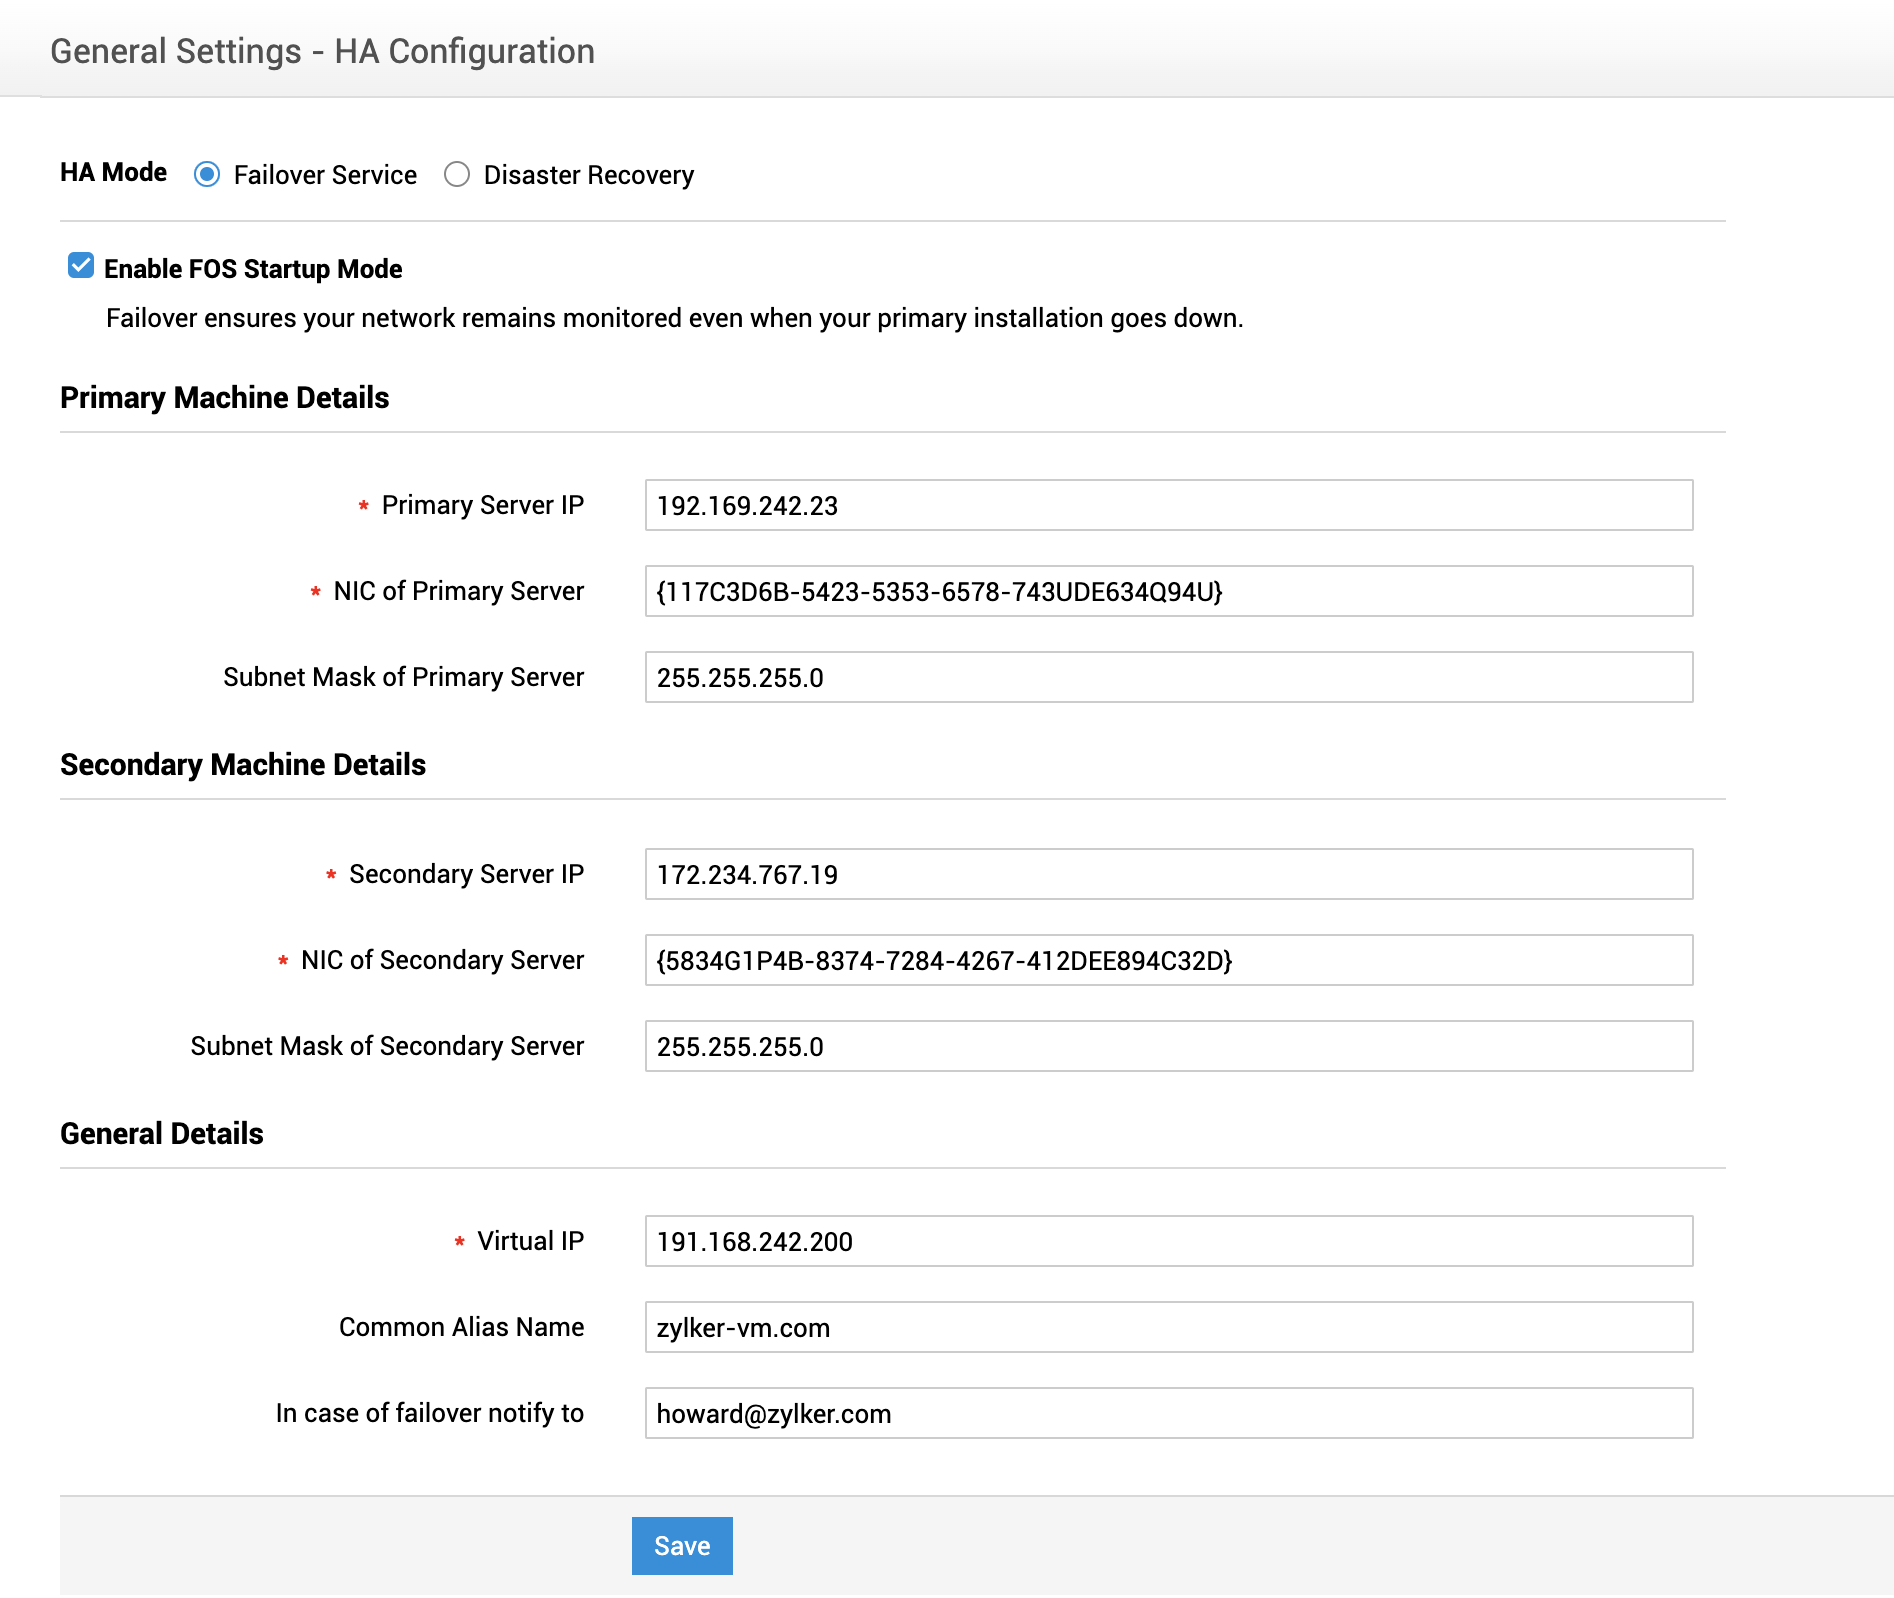Screen dimensions: 1894x1598
Task: Click the NIC of Primary Server field
Action: pyautogui.click(x=1168, y=591)
